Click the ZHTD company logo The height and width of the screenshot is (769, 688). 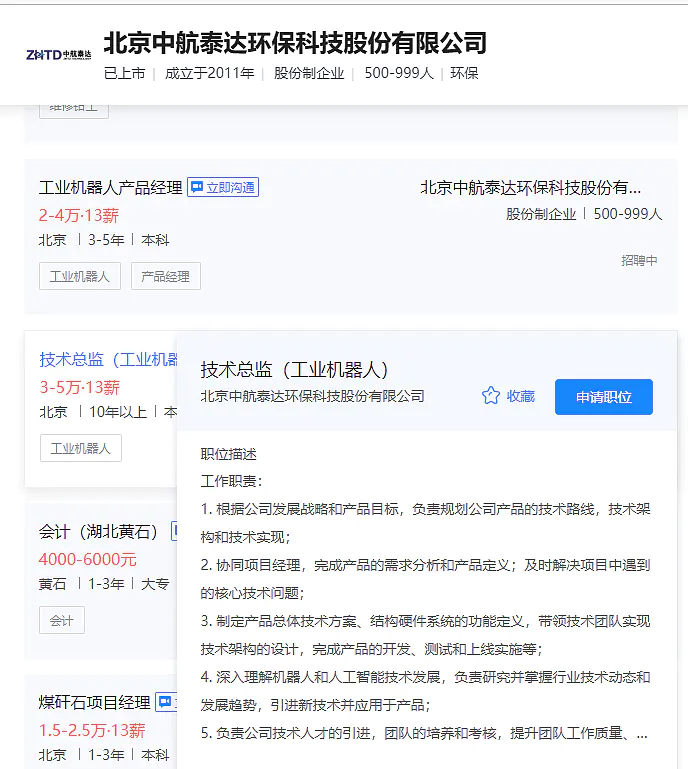pos(58,54)
